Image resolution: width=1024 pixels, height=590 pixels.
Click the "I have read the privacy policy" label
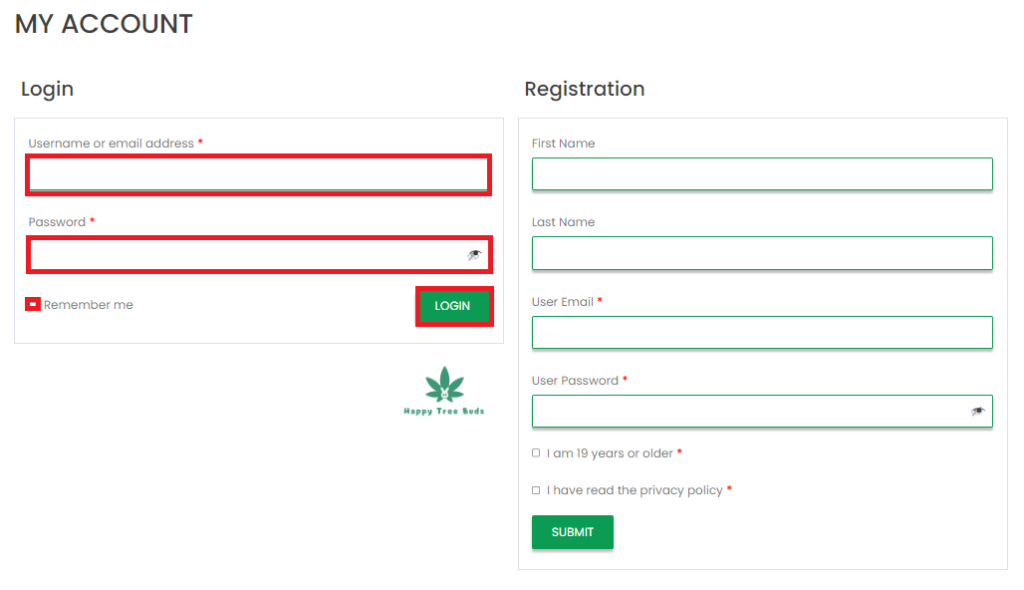(x=634, y=491)
